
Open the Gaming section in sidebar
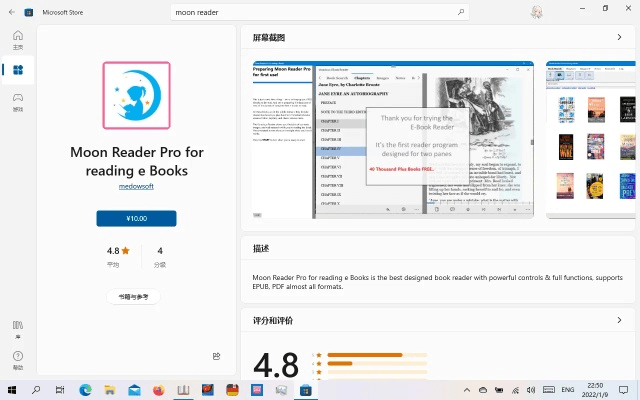coord(18,102)
